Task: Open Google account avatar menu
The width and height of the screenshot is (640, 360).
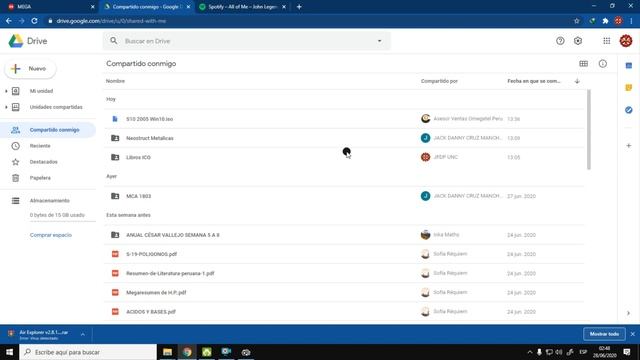Action: (x=626, y=41)
